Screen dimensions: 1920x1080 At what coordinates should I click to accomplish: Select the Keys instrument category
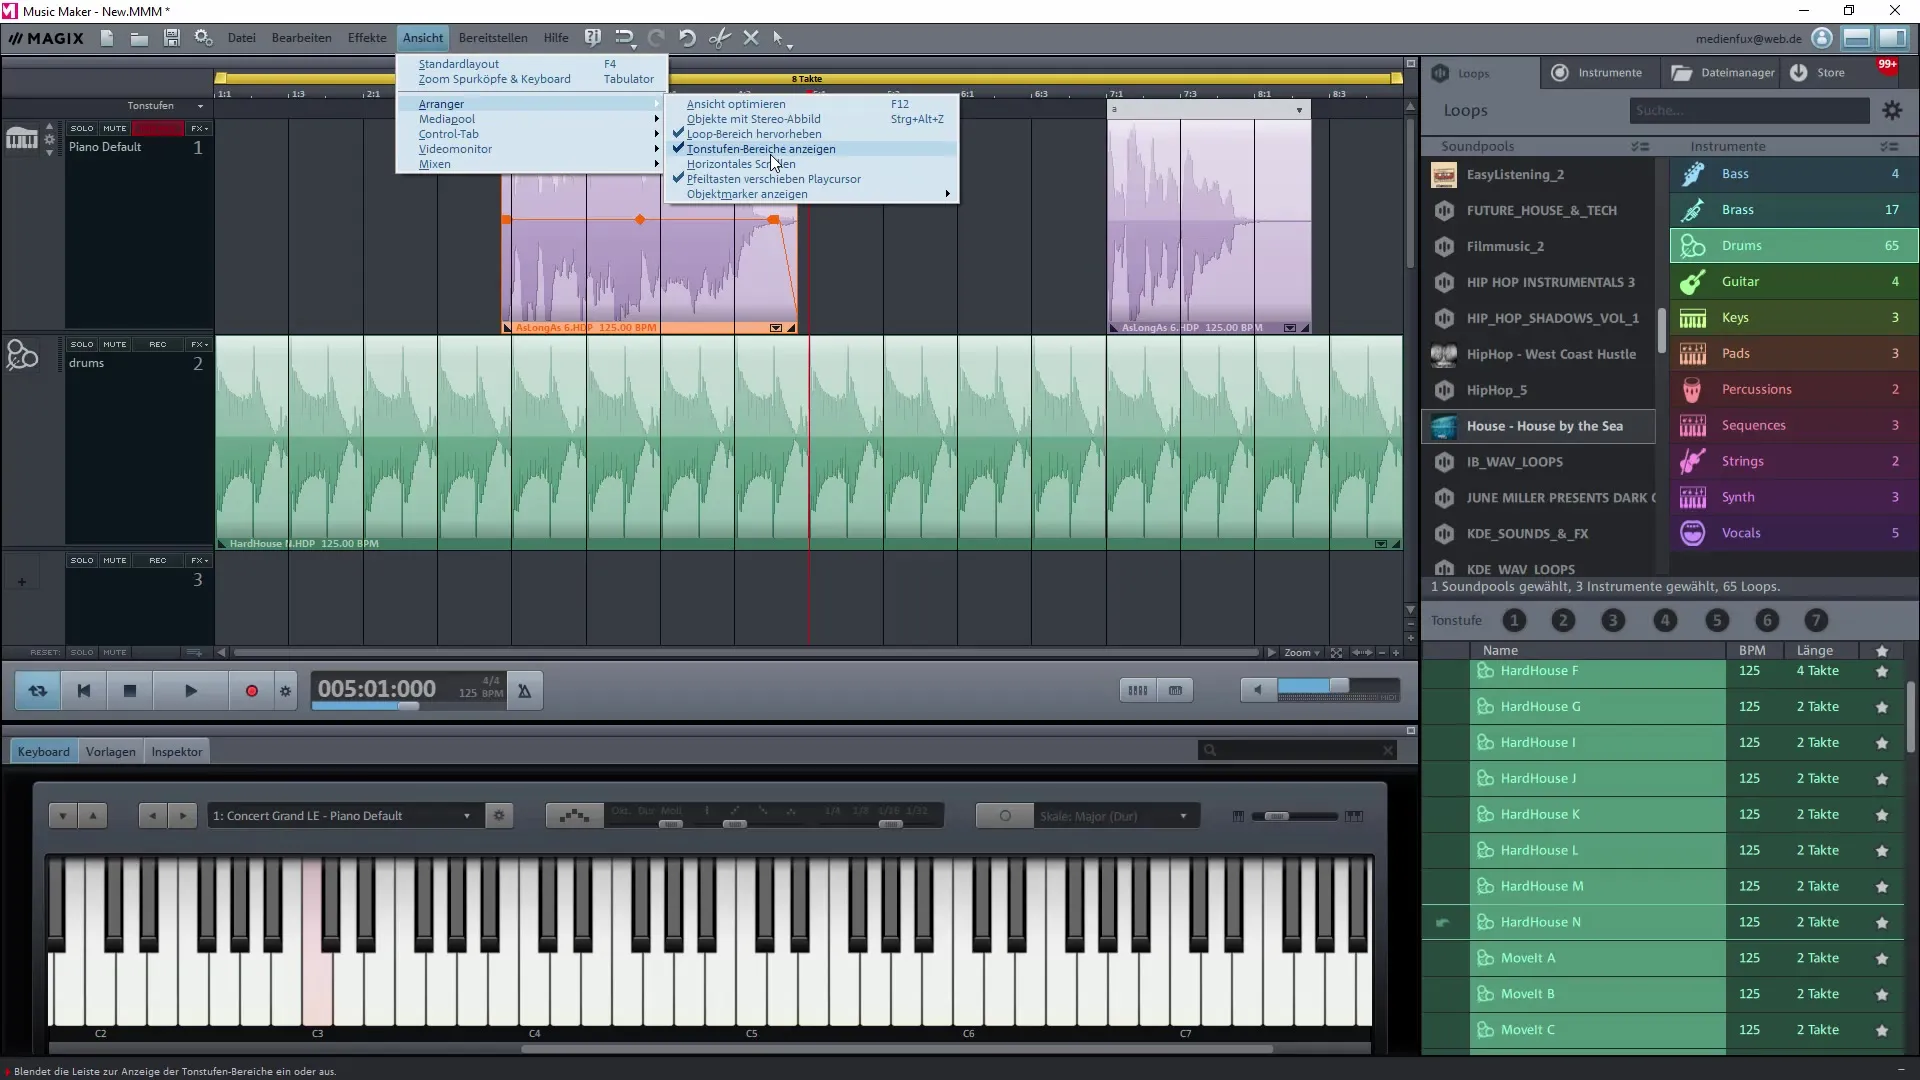point(1794,318)
